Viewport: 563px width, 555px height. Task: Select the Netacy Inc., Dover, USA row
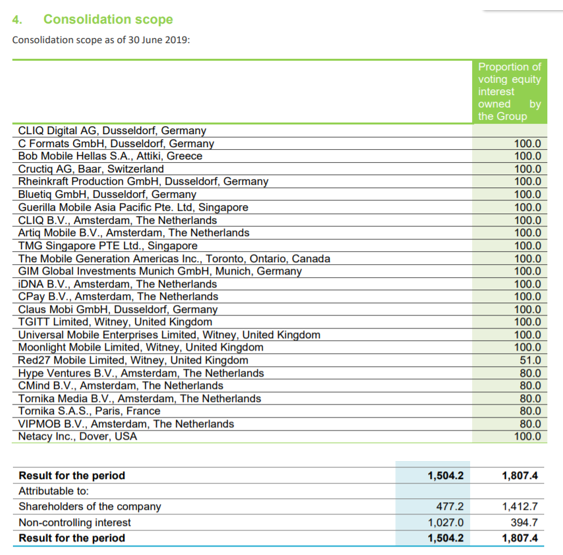(279, 437)
